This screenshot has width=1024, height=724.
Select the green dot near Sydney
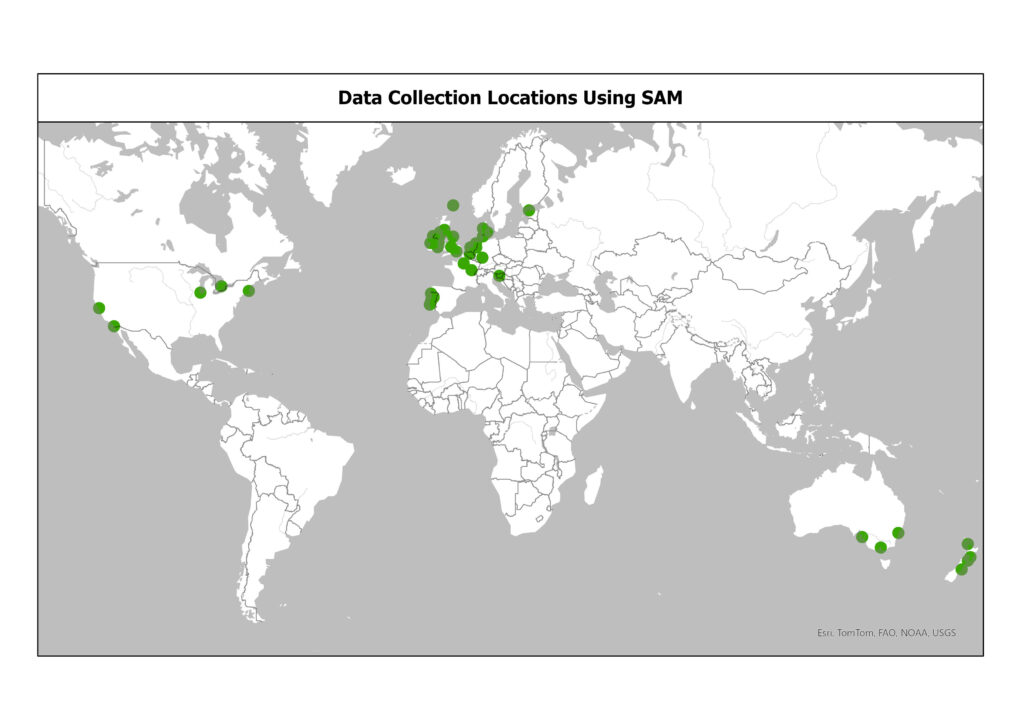point(898,532)
